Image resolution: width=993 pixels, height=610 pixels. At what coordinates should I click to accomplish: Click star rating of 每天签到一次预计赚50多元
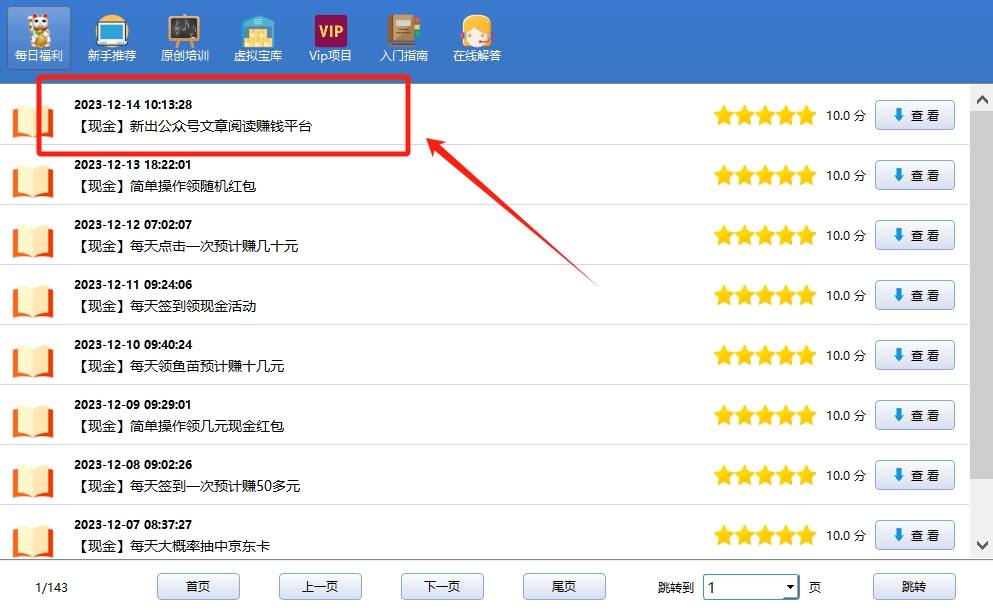[765, 476]
